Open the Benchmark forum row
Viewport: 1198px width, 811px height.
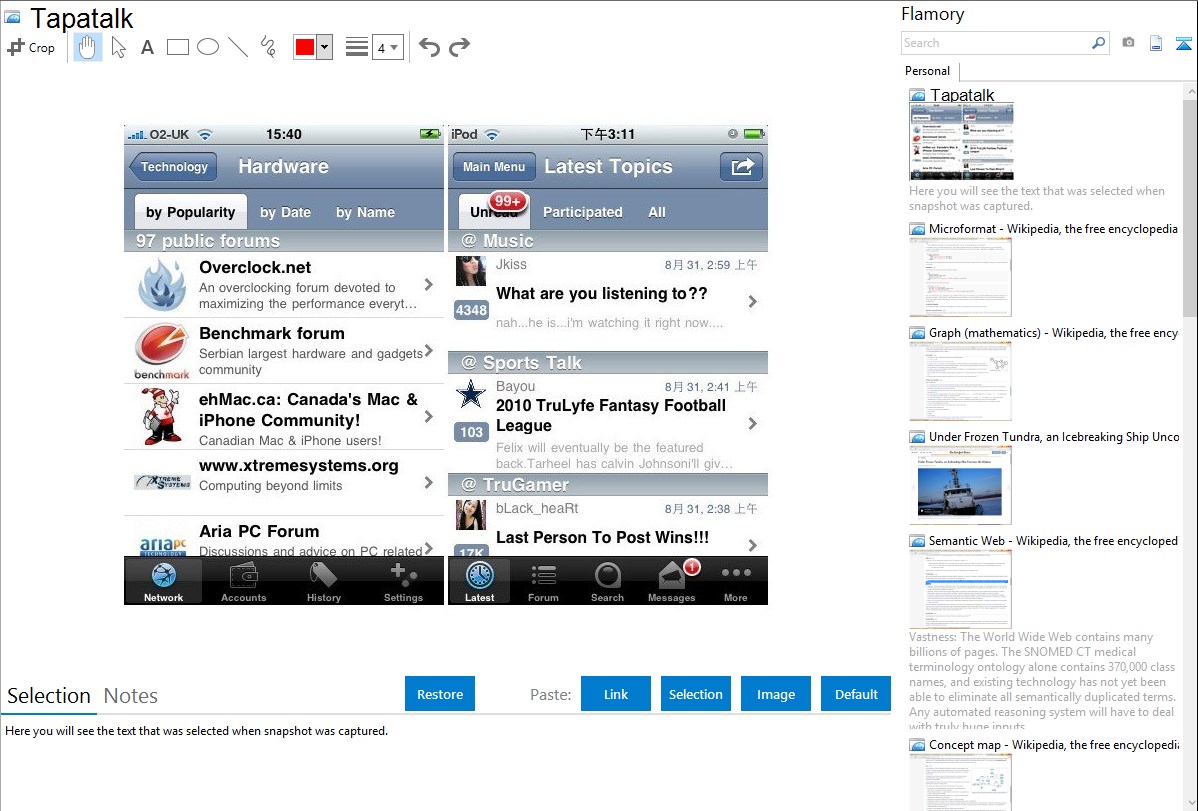point(283,351)
